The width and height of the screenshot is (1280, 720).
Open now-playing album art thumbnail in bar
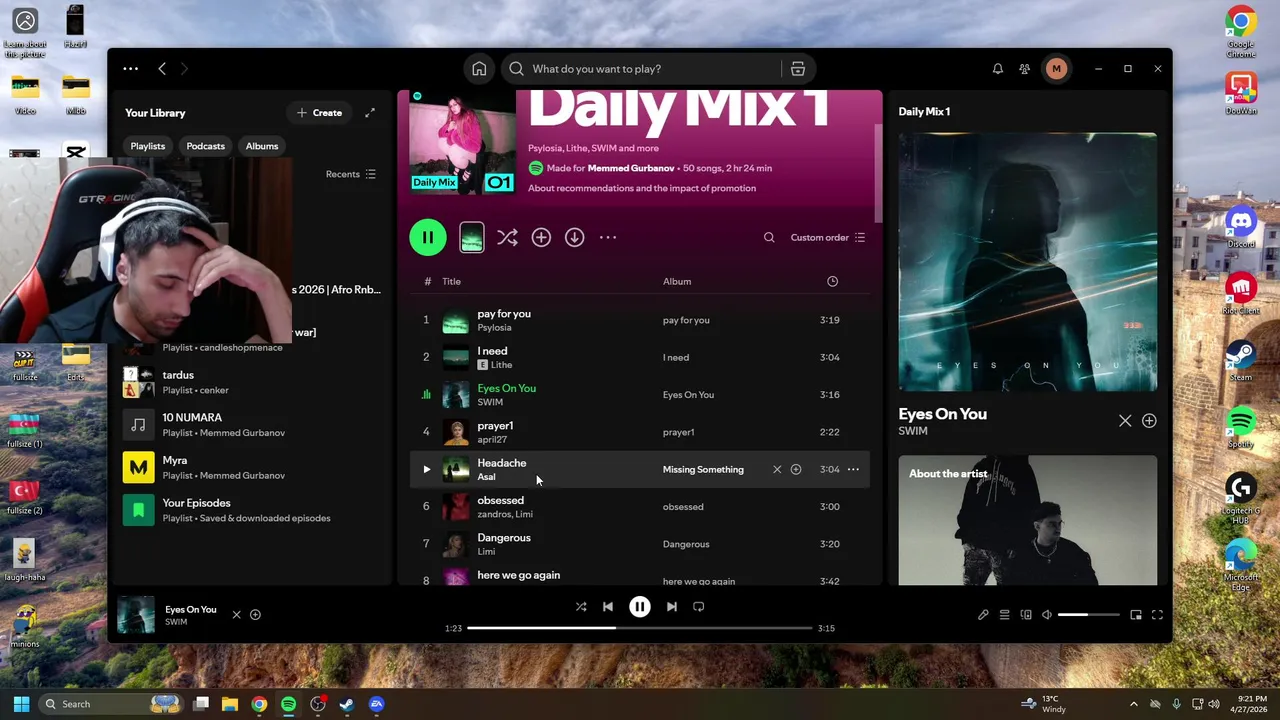(x=136, y=615)
